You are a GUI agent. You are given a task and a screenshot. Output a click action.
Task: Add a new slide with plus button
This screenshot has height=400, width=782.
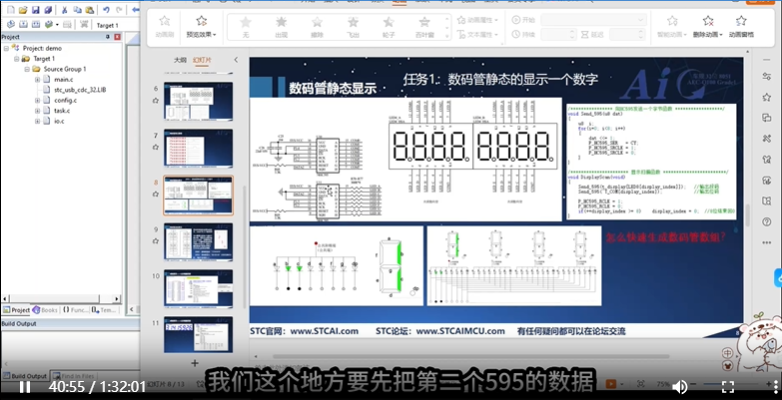tap(195, 363)
